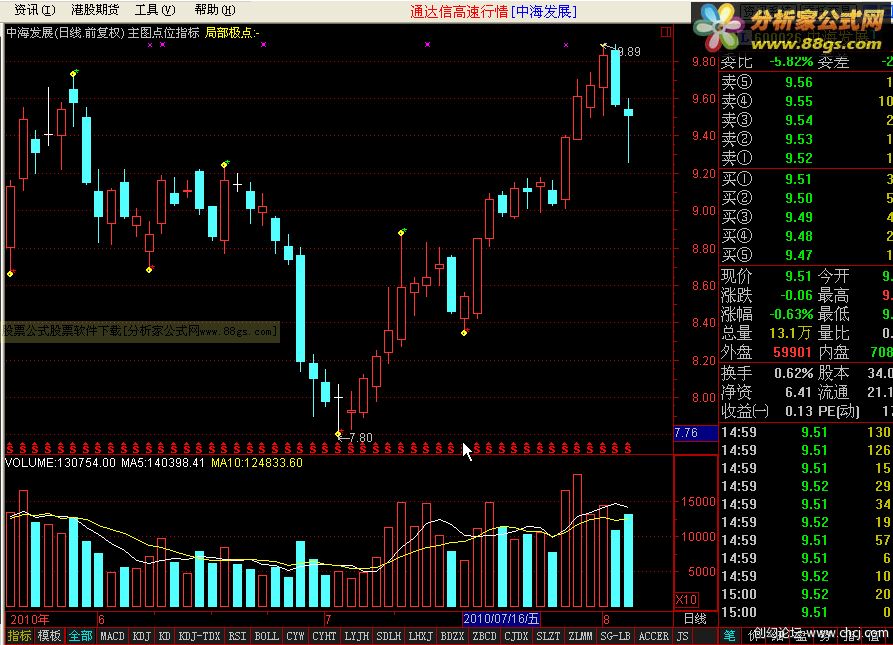Click the 卖④ 9.55 ask row
893x645 pixels.
click(x=806, y=101)
